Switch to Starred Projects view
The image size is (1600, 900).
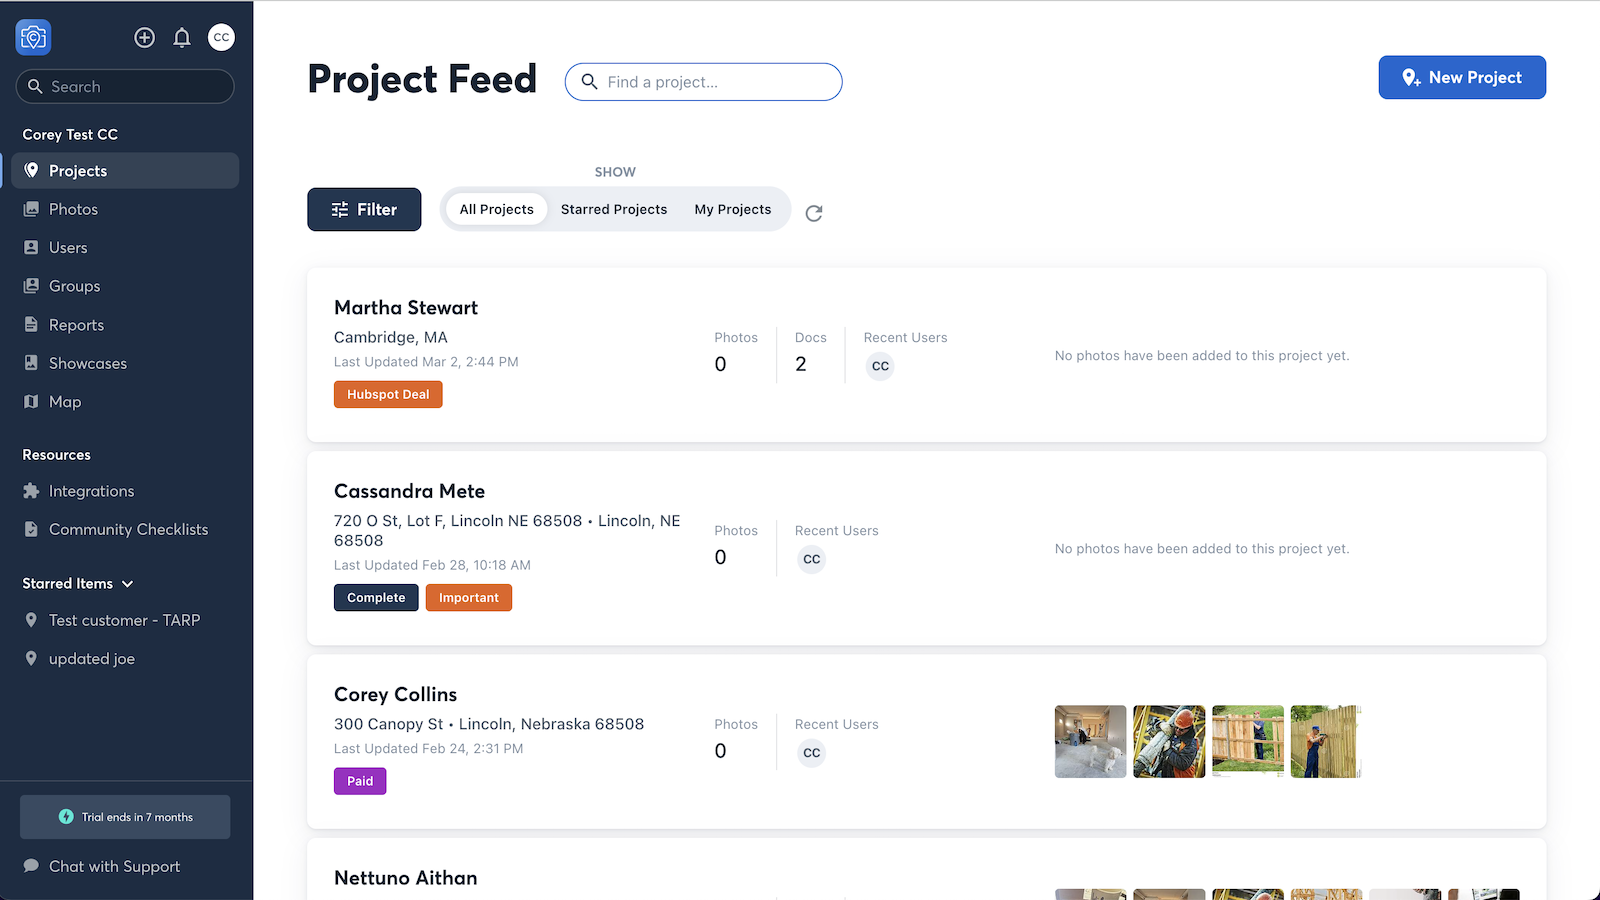613,209
